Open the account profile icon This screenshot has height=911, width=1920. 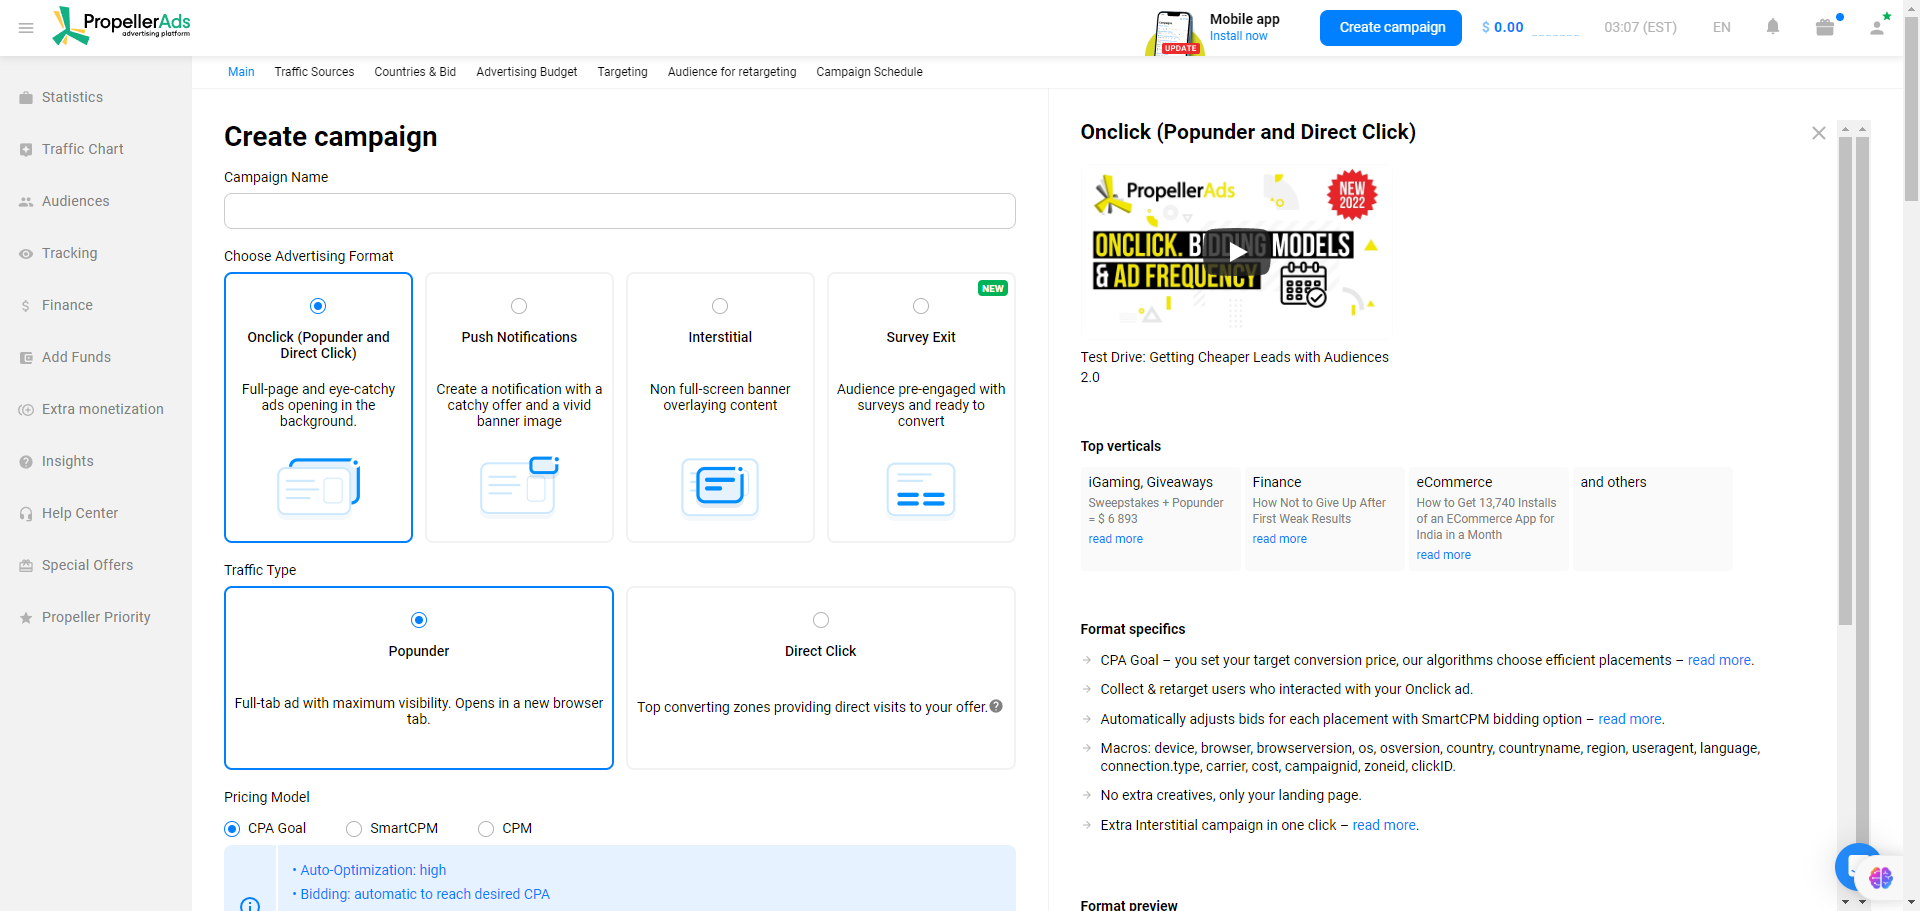[x=1877, y=27]
